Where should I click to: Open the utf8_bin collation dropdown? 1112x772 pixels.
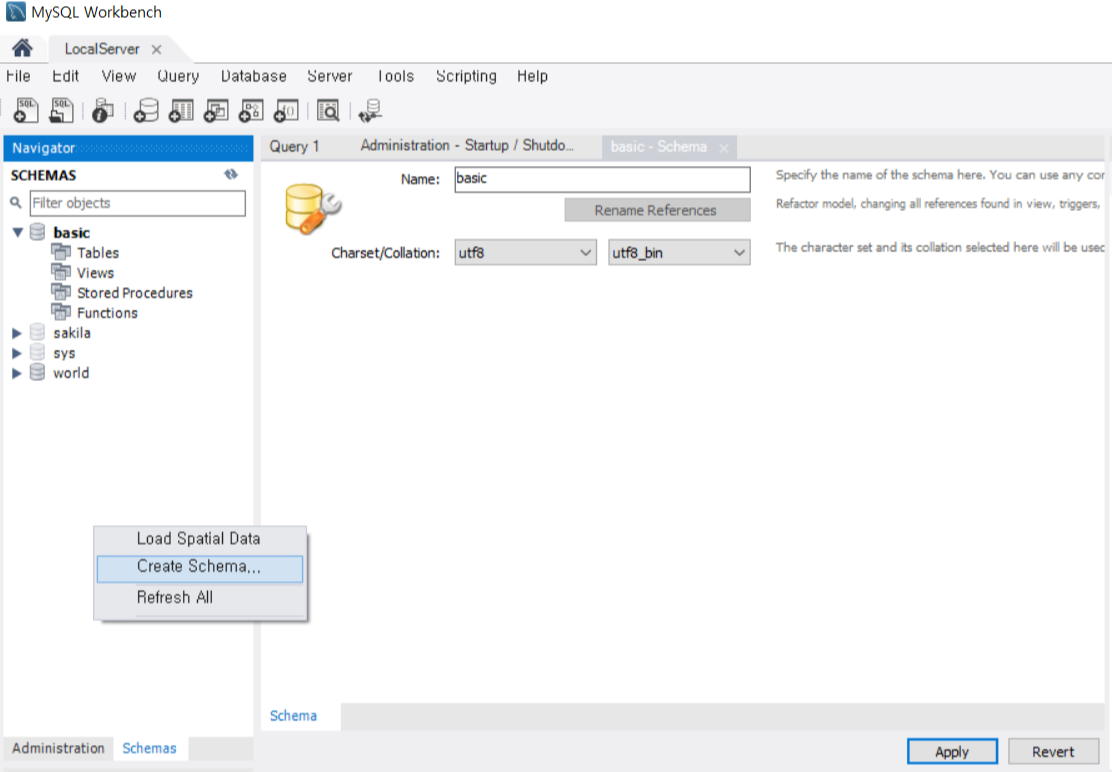click(679, 252)
